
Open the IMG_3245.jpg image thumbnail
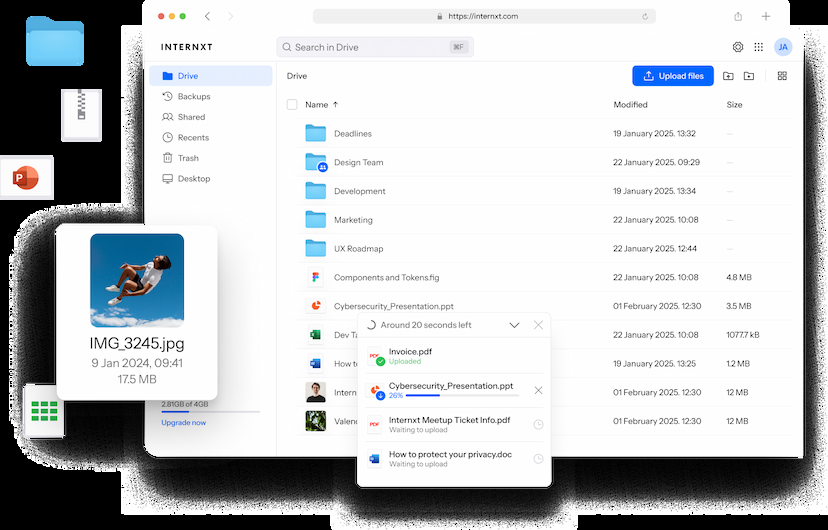(137, 281)
